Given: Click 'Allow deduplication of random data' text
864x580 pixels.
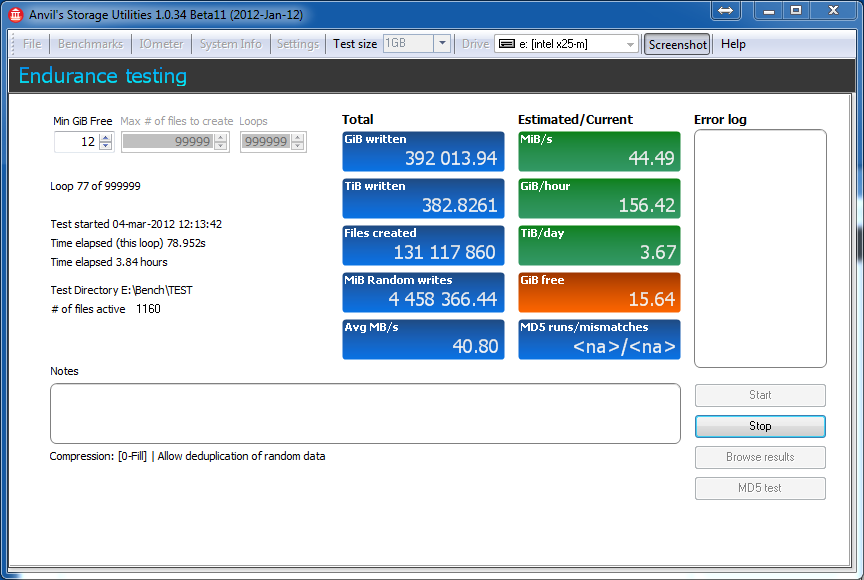Looking at the screenshot, I should tap(241, 456).
